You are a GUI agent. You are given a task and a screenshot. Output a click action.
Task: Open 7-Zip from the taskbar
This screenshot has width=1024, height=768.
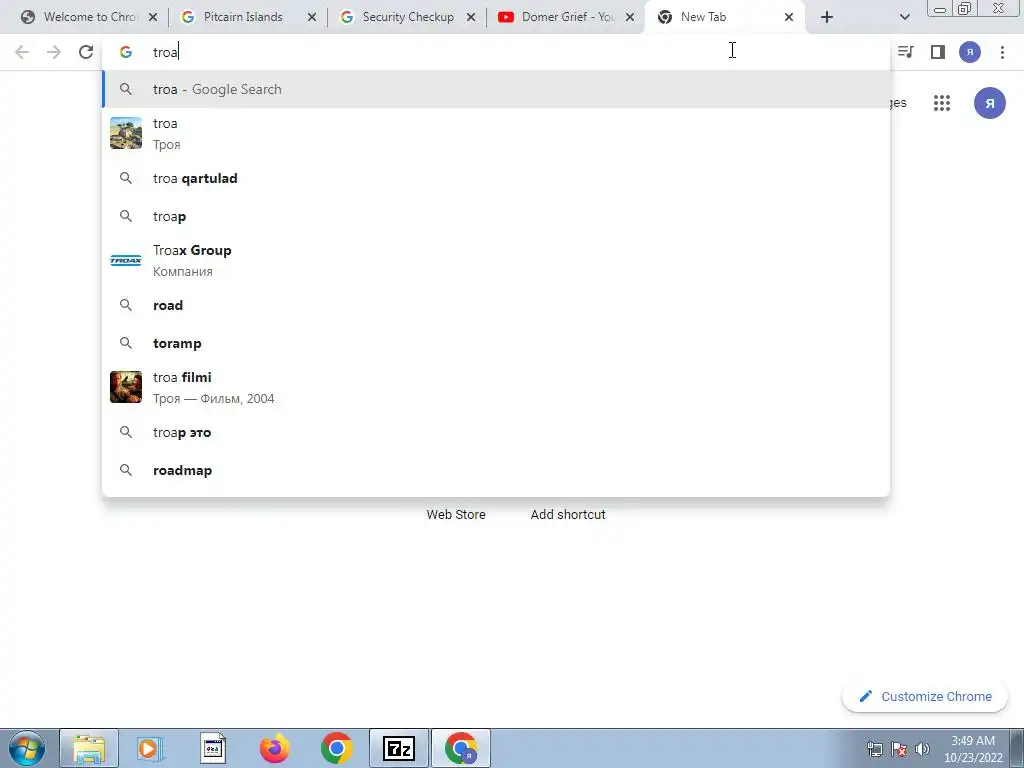[x=399, y=748]
